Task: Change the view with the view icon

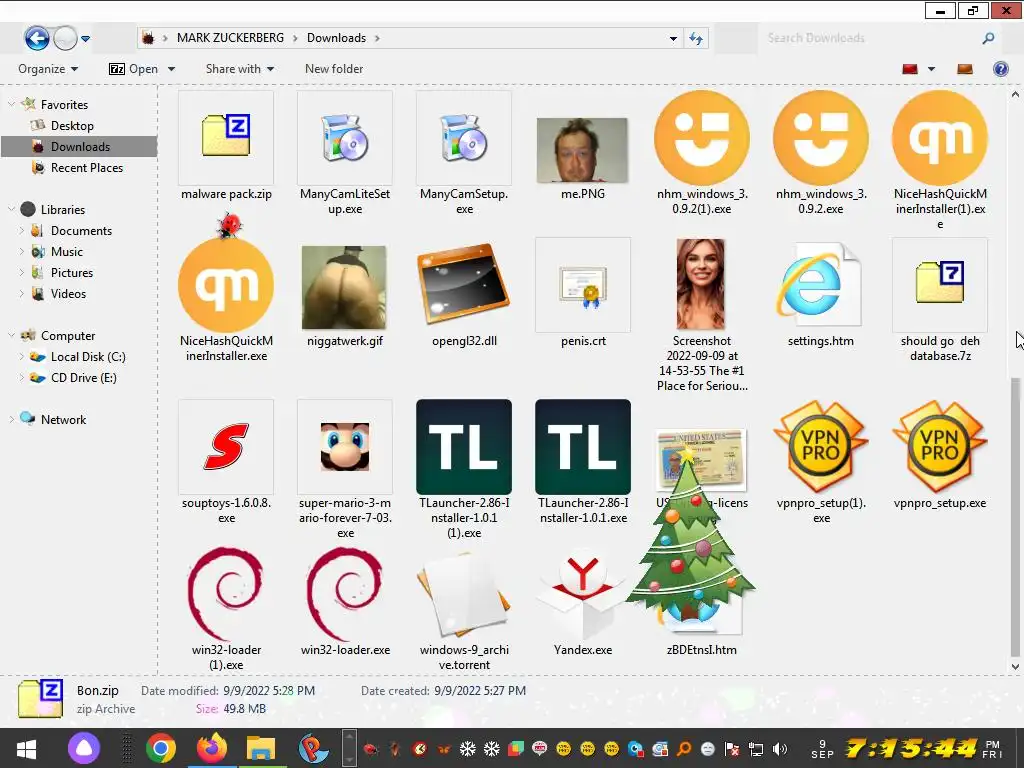Action: 910,69
